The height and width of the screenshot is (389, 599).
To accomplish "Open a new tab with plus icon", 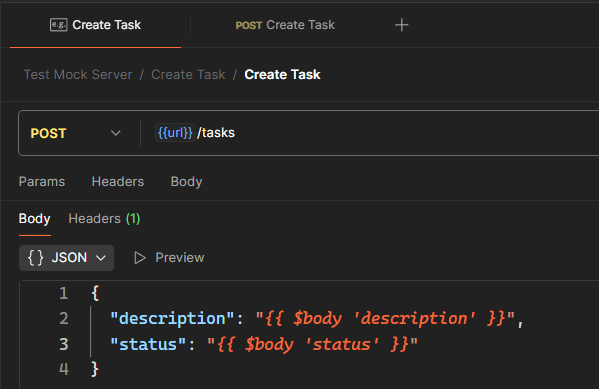I will 401,25.
